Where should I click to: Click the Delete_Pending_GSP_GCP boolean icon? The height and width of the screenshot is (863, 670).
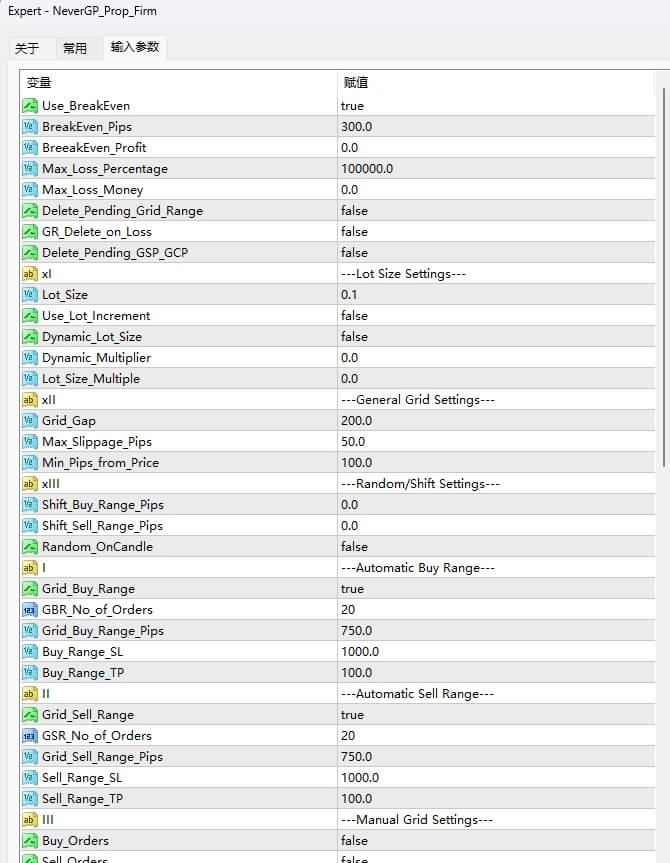pyautogui.click(x=30, y=253)
